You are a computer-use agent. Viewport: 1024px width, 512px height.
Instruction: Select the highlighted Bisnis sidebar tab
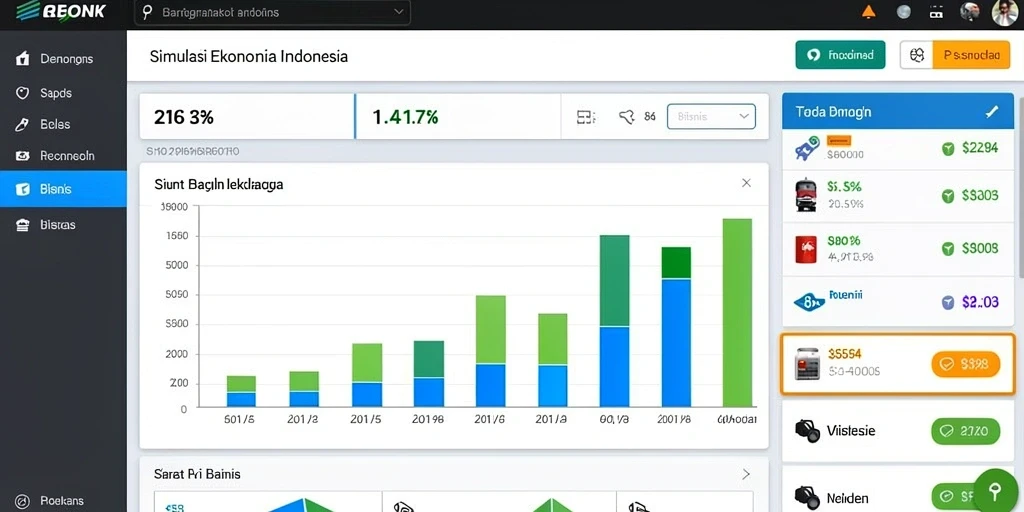63,189
